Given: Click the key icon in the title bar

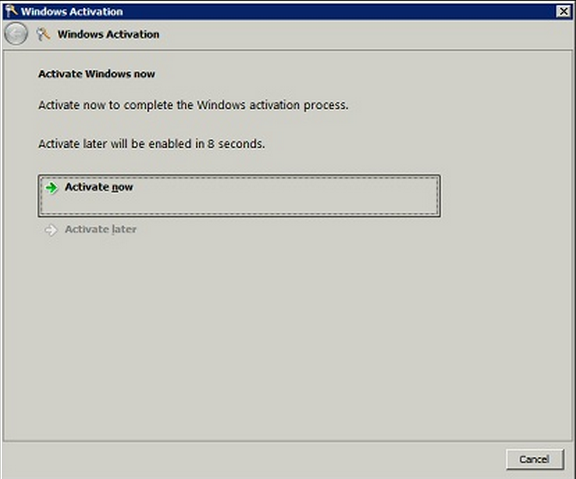Looking at the screenshot, I should (x=11, y=11).
